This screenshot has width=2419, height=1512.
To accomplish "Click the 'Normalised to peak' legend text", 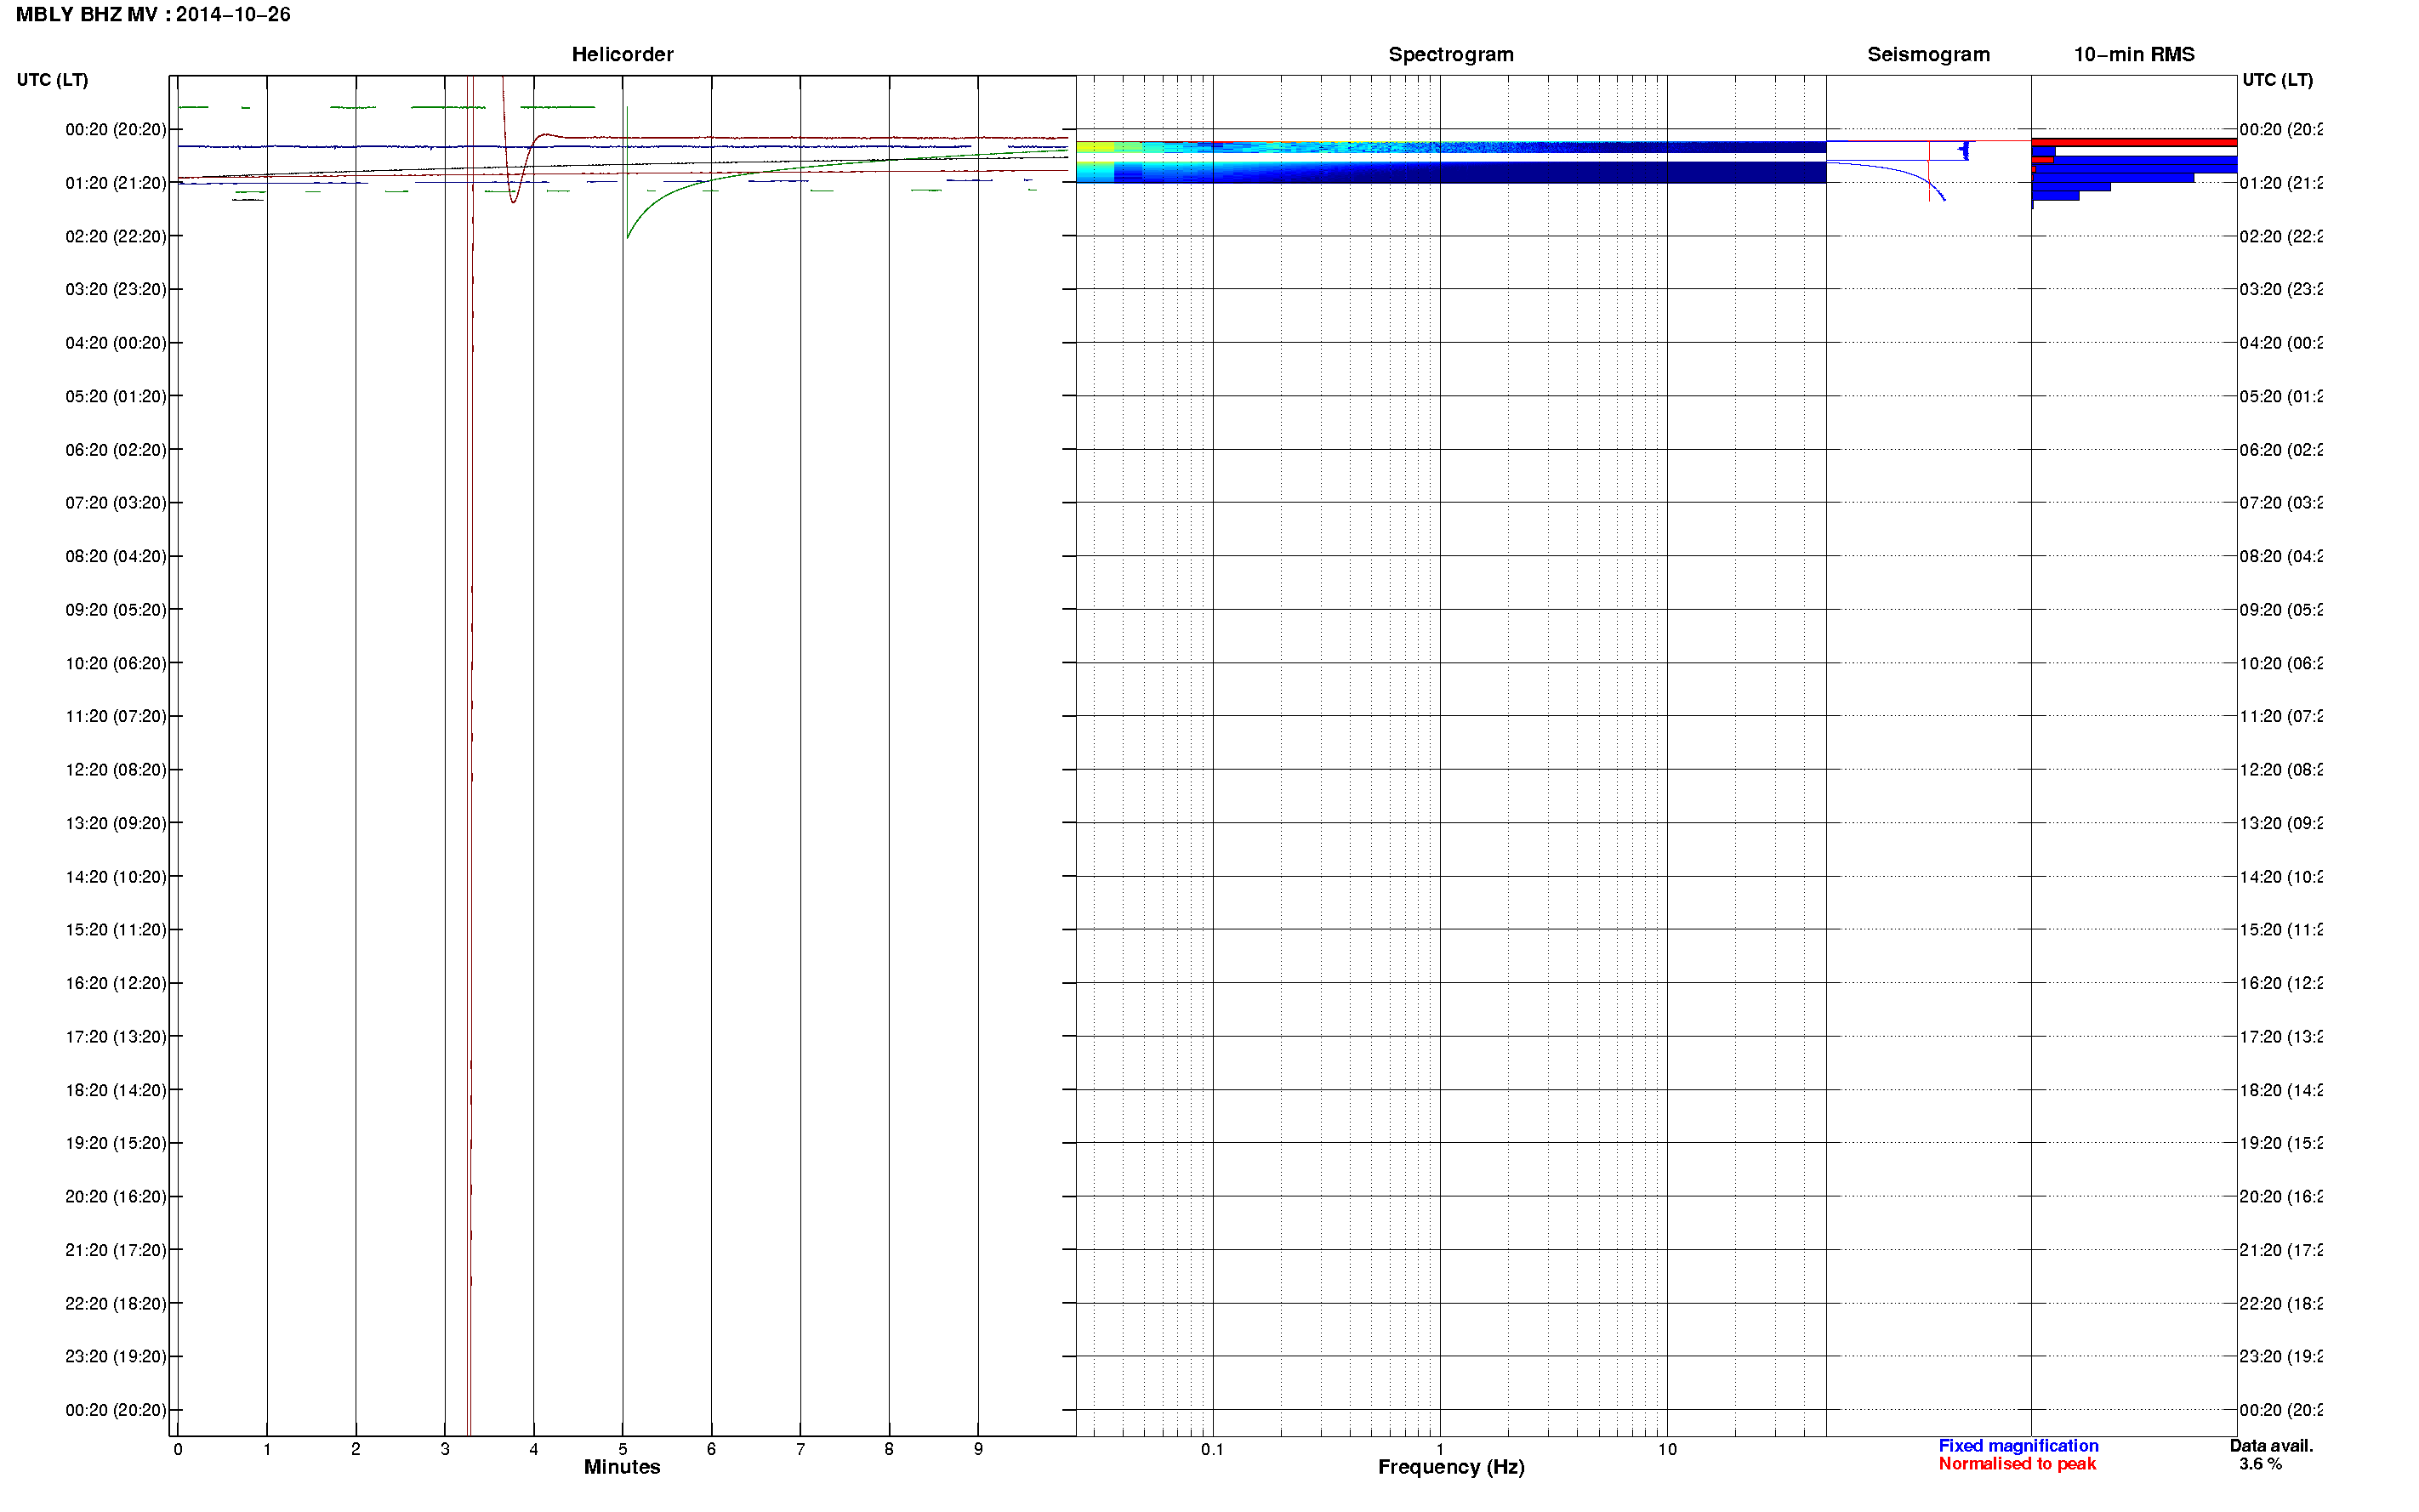I will (x=2017, y=1464).
